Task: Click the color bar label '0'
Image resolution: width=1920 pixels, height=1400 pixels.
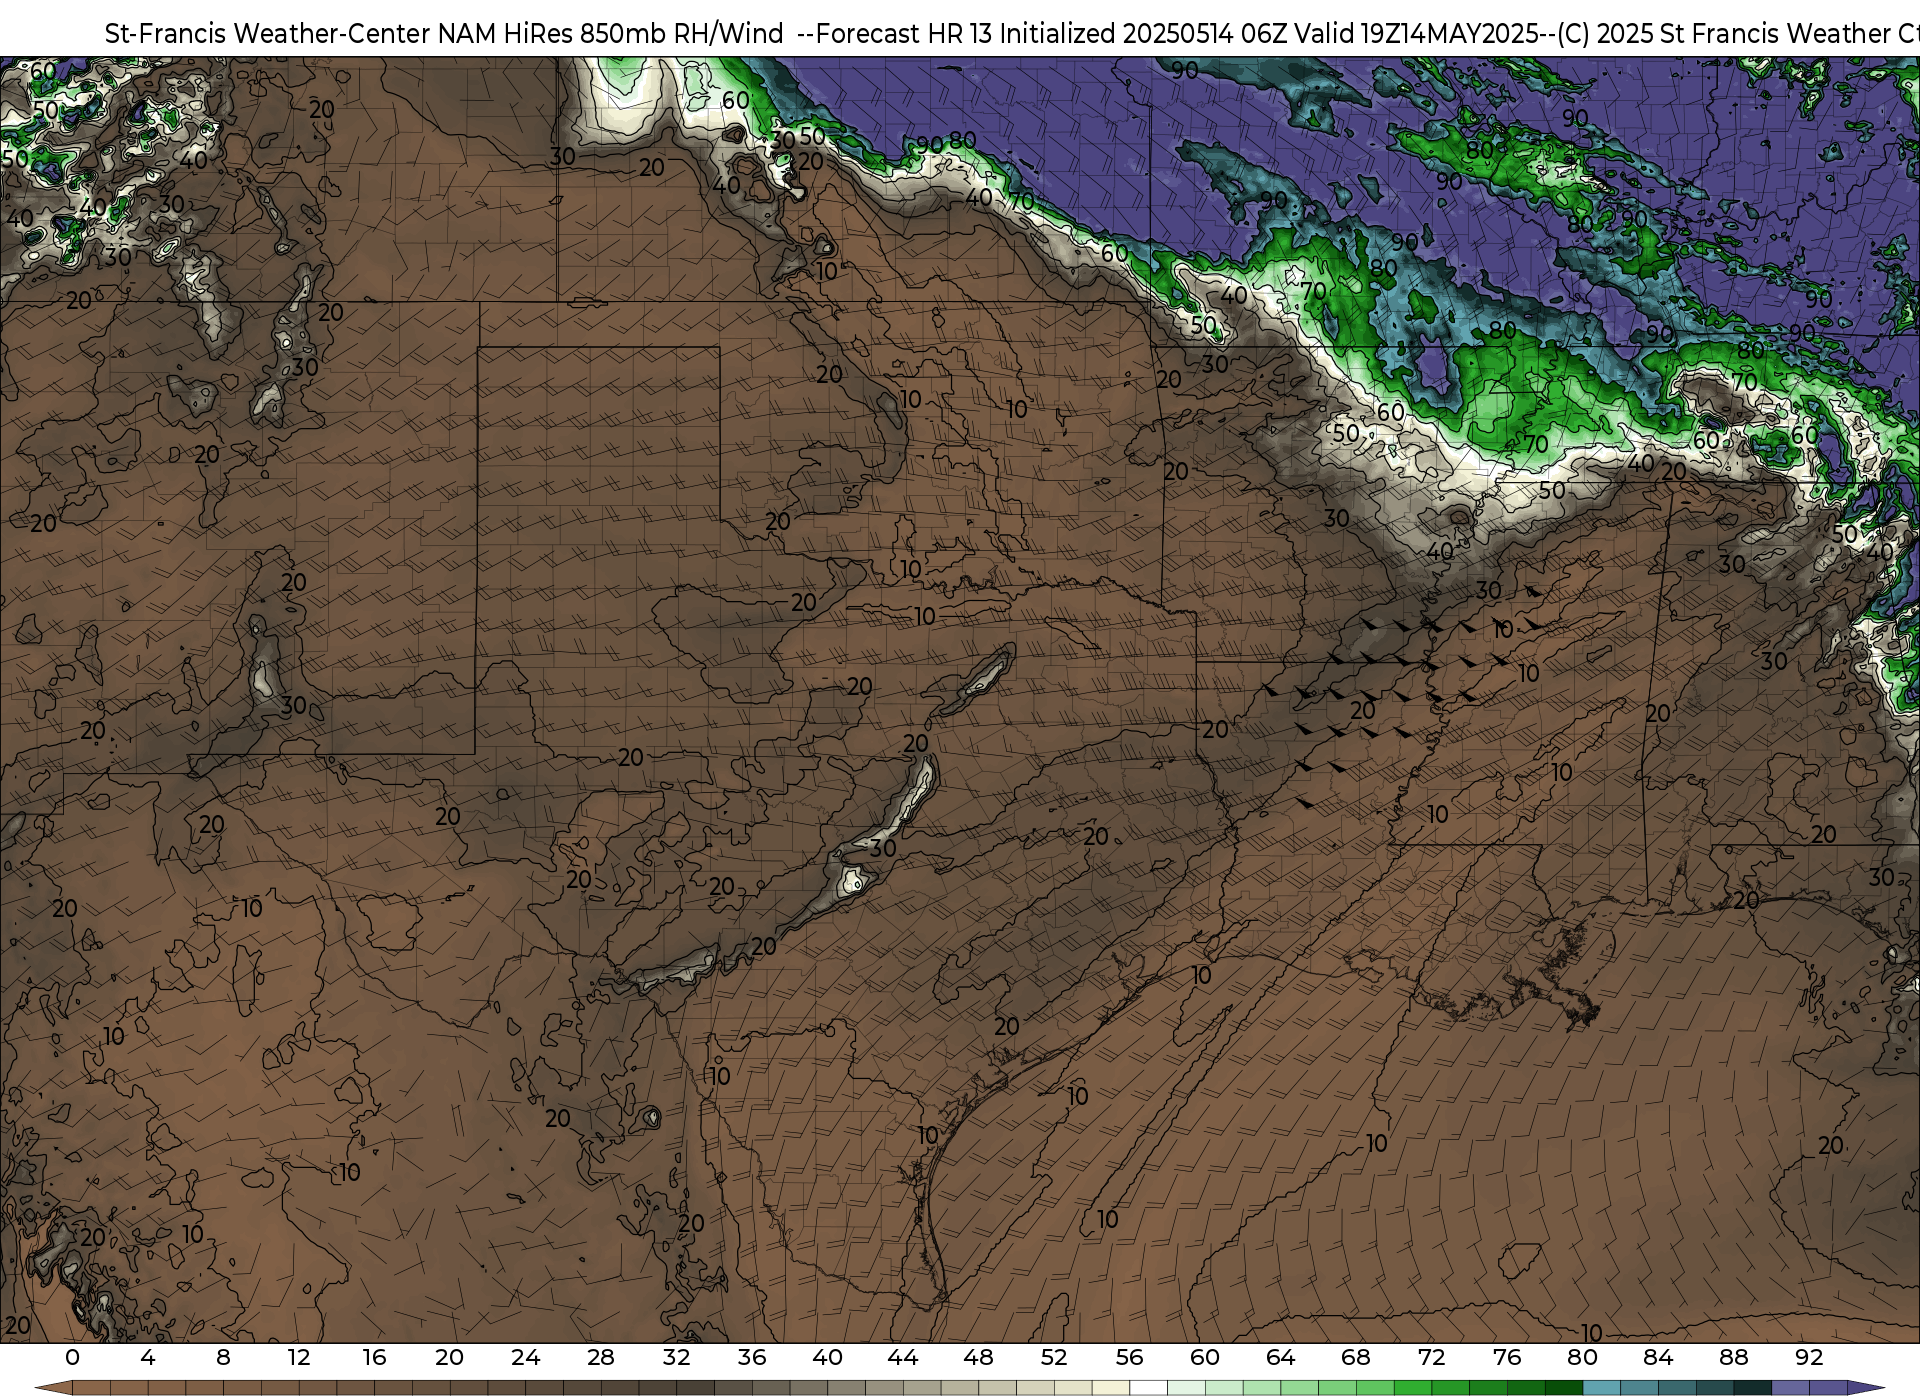Action: pos(72,1358)
